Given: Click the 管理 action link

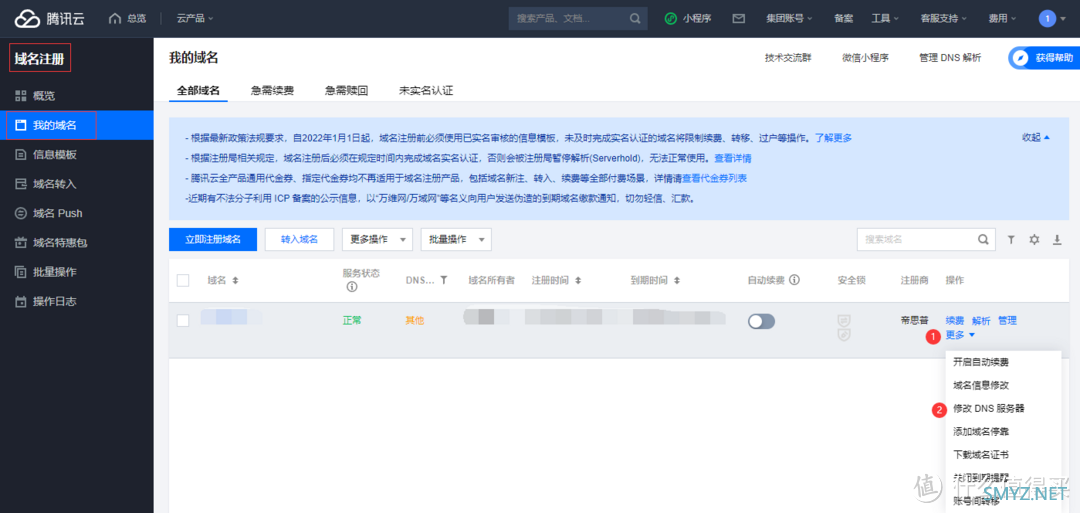Looking at the screenshot, I should coord(1007,320).
